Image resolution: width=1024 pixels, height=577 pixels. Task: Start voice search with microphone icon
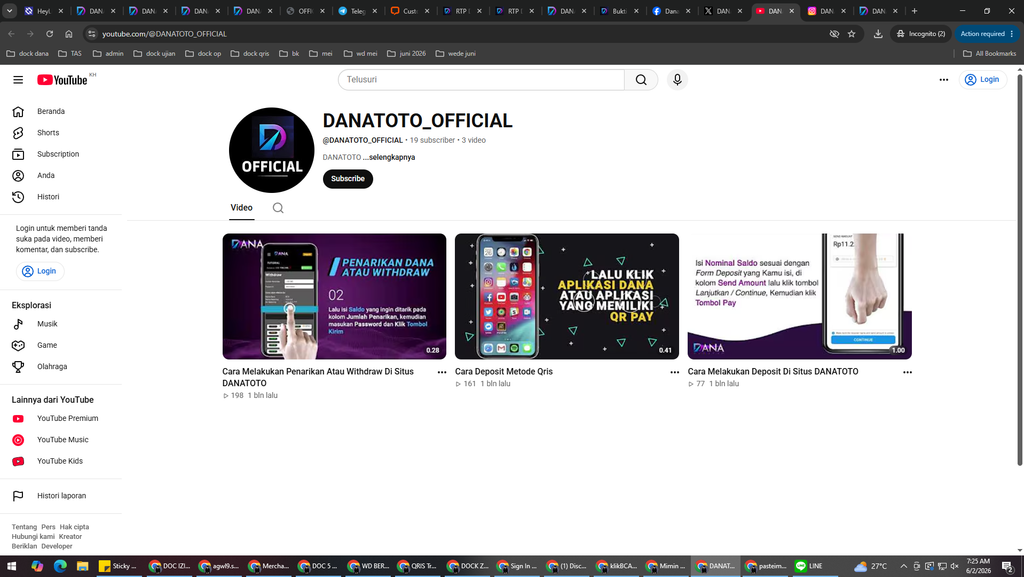coord(677,80)
